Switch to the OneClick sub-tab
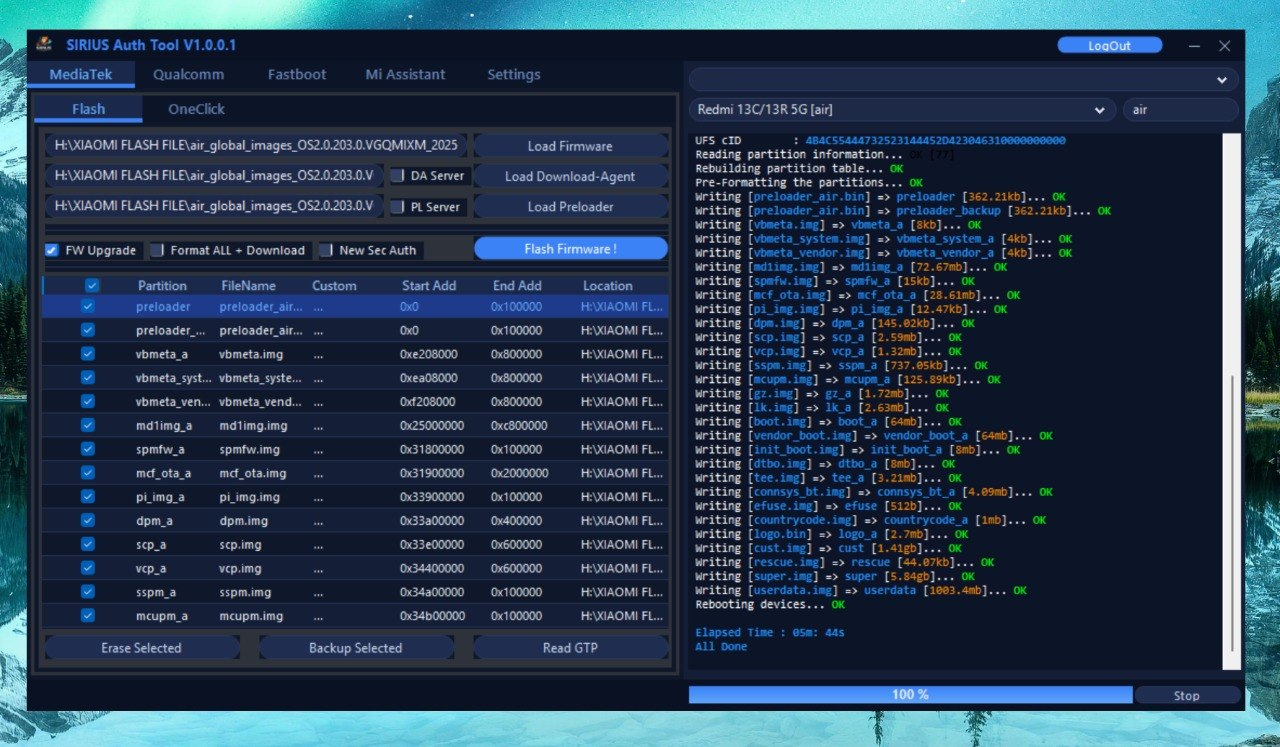This screenshot has width=1280, height=747. [x=196, y=109]
